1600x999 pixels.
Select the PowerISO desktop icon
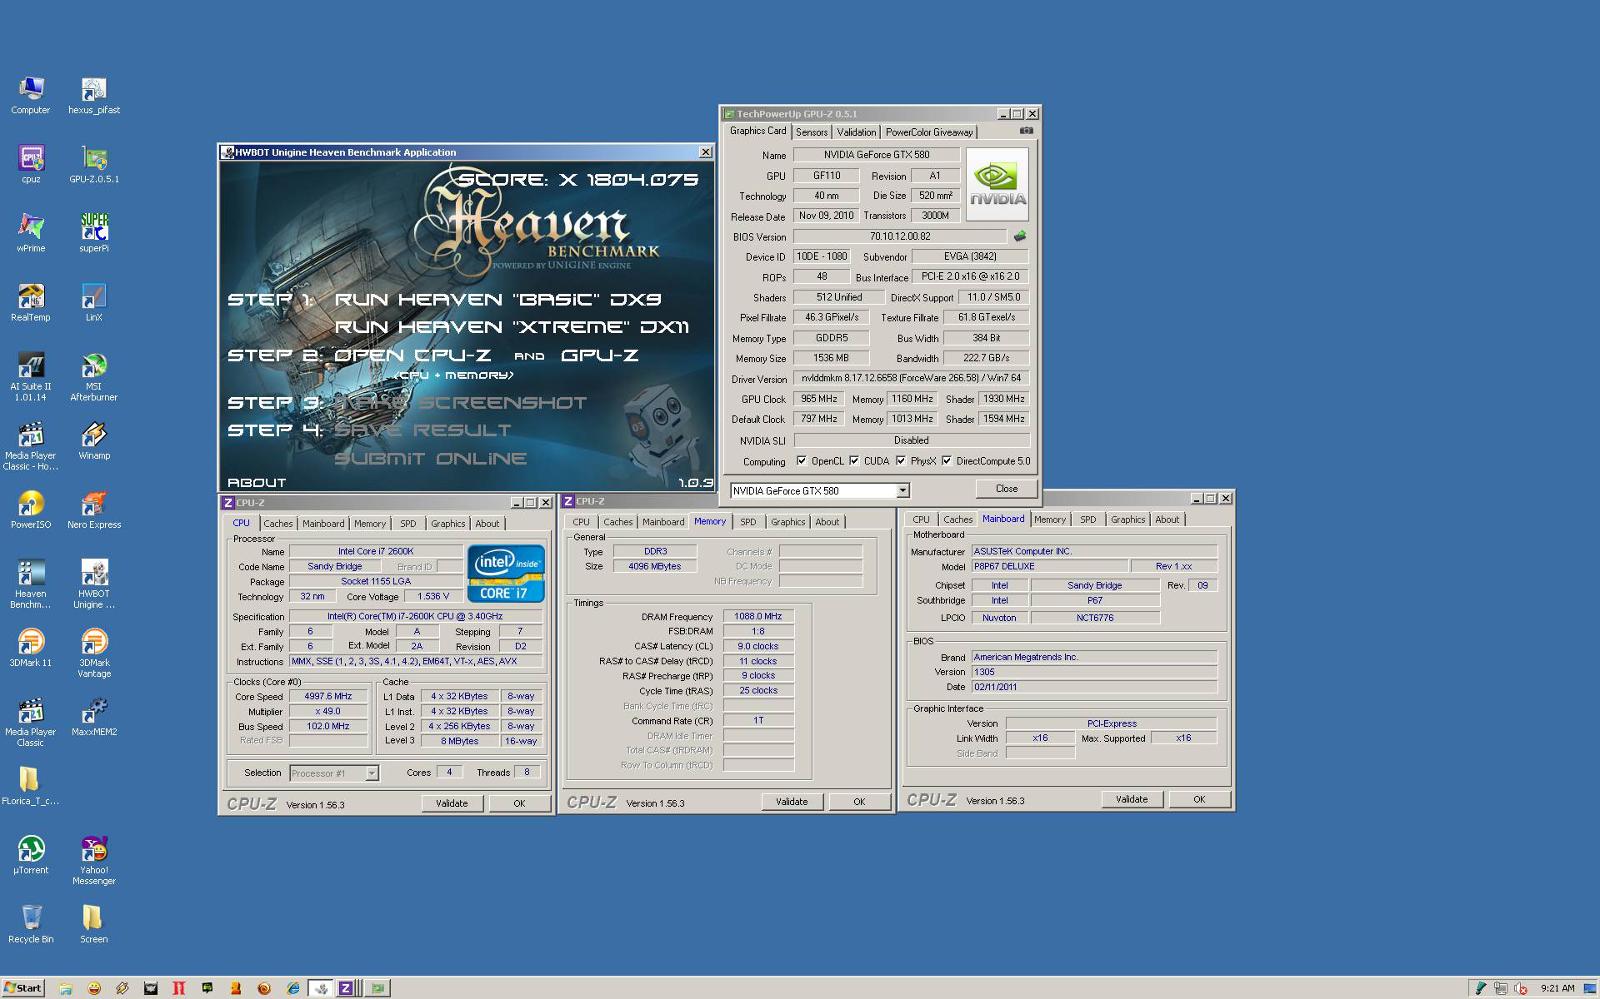[x=30, y=510]
